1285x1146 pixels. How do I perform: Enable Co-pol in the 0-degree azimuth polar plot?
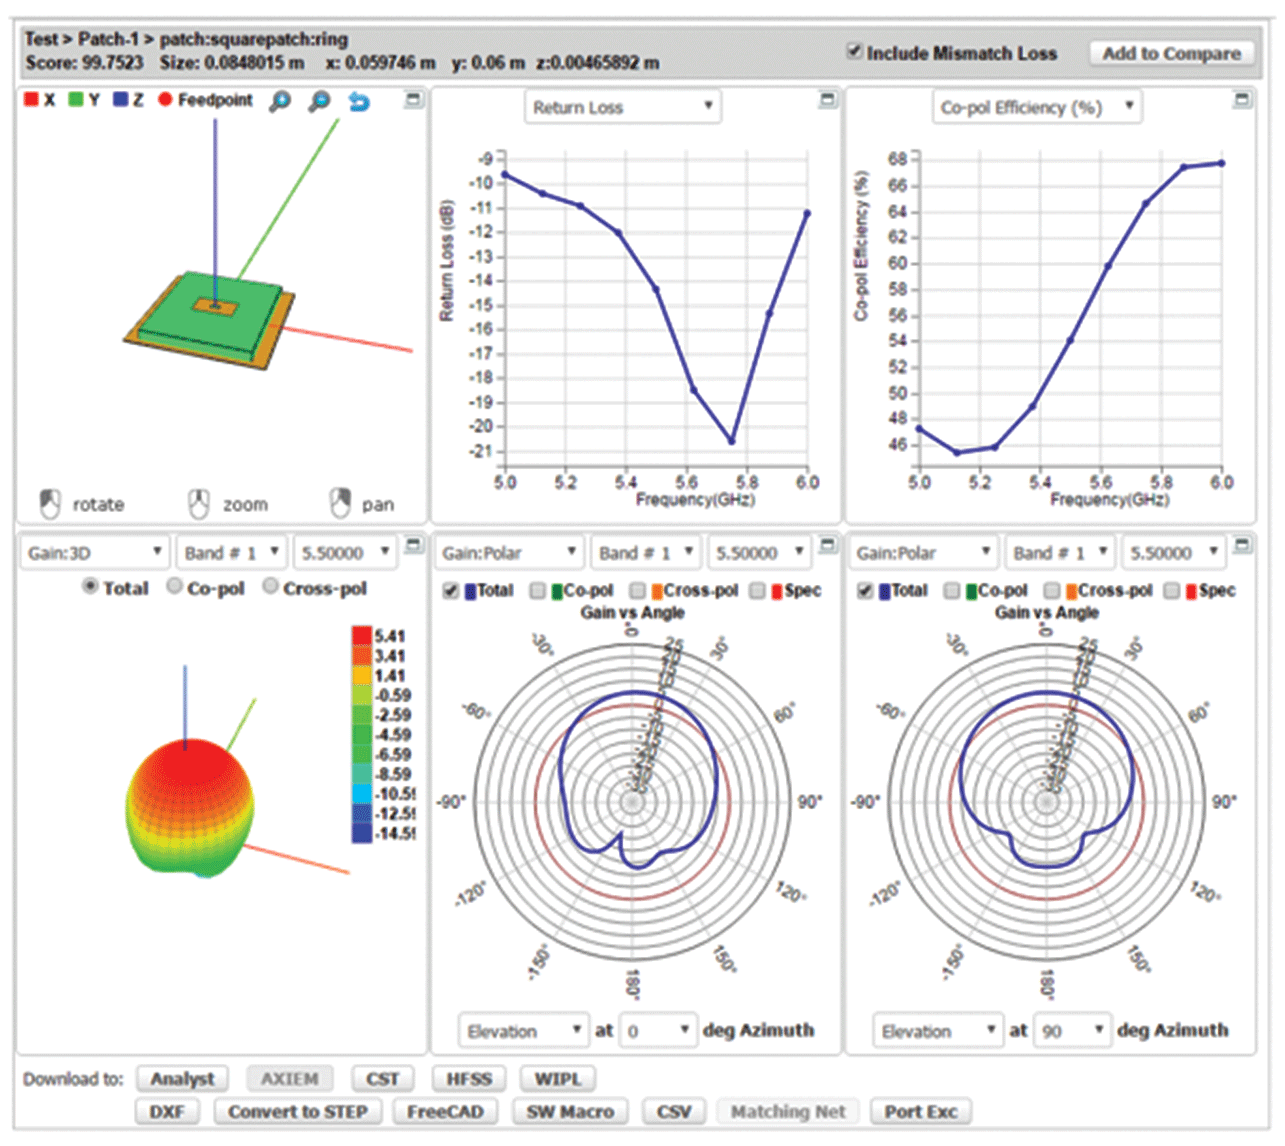(x=536, y=590)
